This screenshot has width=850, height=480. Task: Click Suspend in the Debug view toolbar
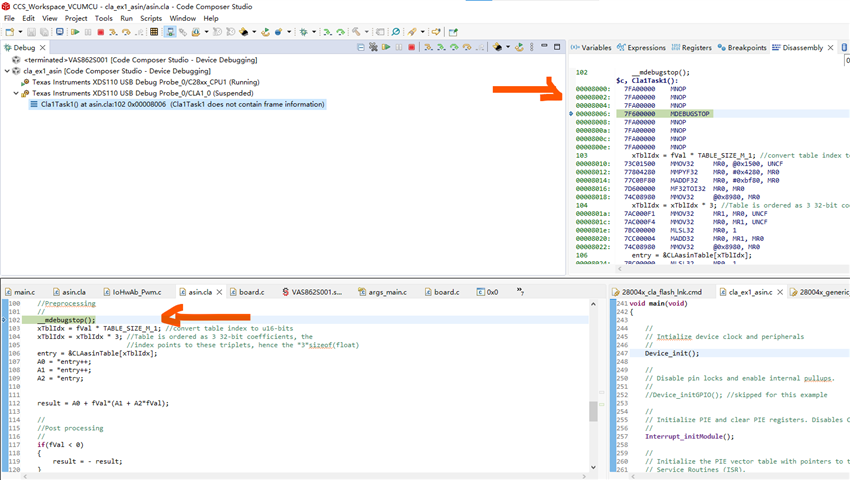[398, 47]
